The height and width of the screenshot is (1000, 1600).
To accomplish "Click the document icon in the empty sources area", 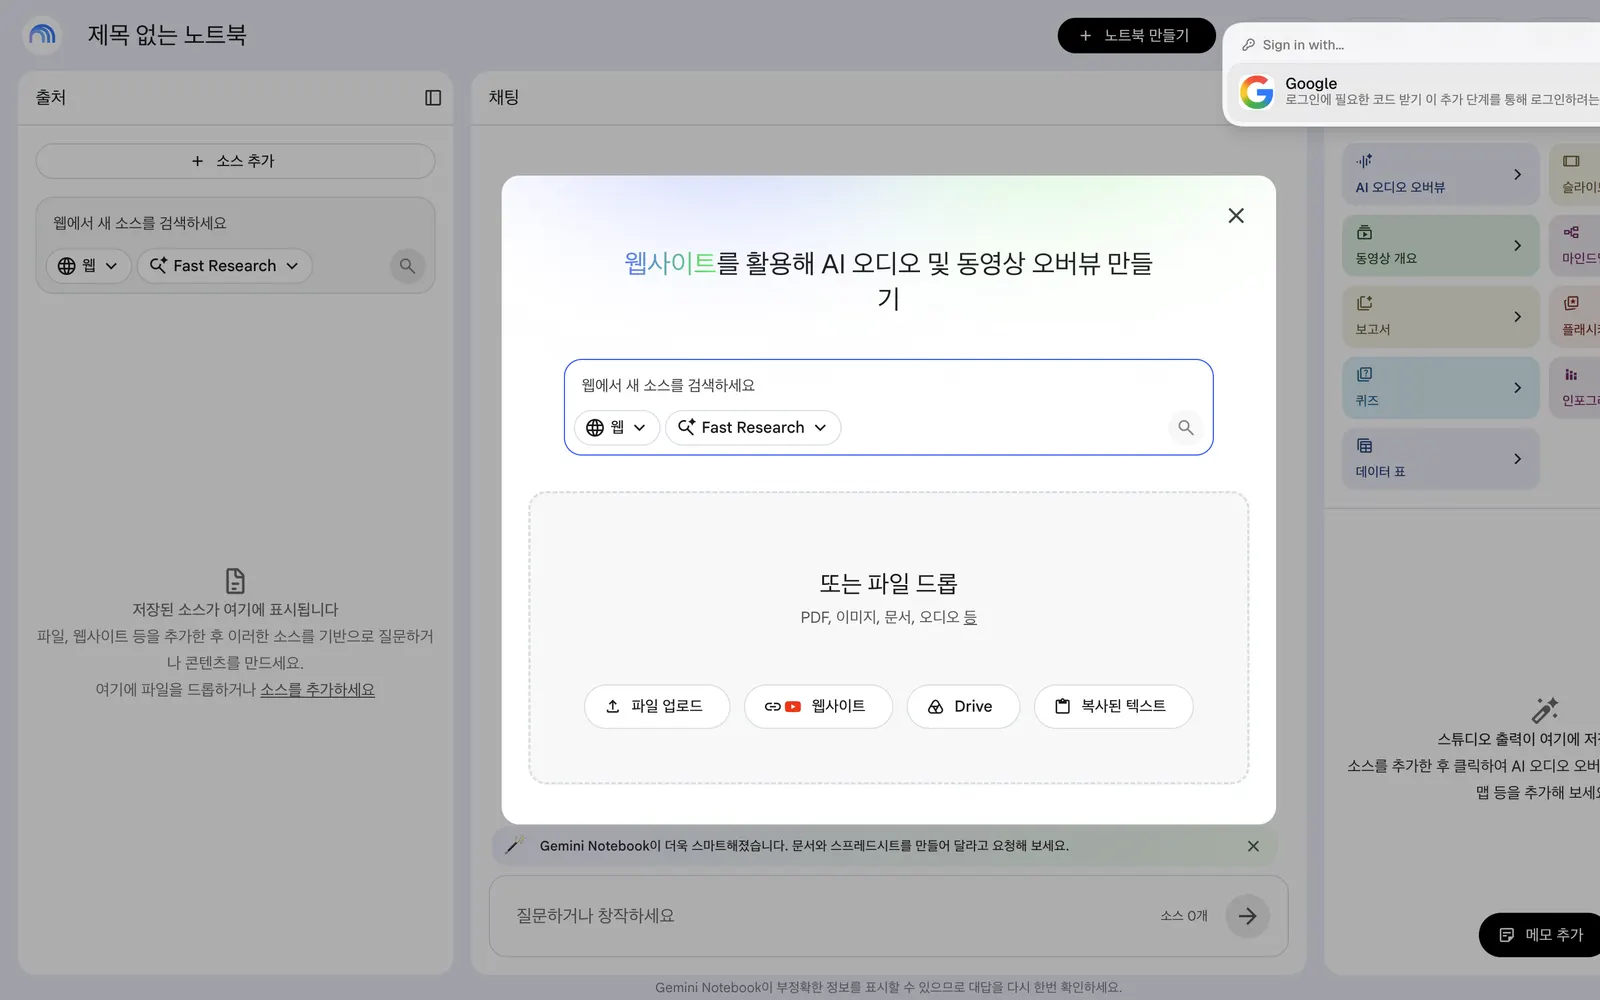I will click(x=235, y=581).
